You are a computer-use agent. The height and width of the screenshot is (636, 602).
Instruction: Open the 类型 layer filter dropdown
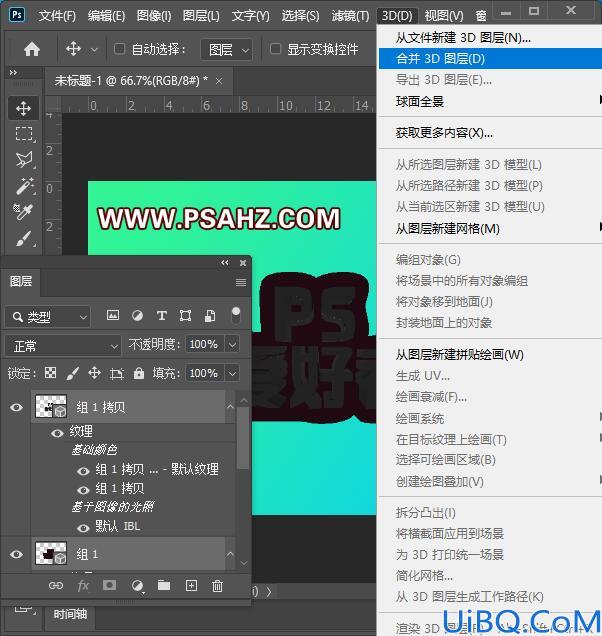47,317
